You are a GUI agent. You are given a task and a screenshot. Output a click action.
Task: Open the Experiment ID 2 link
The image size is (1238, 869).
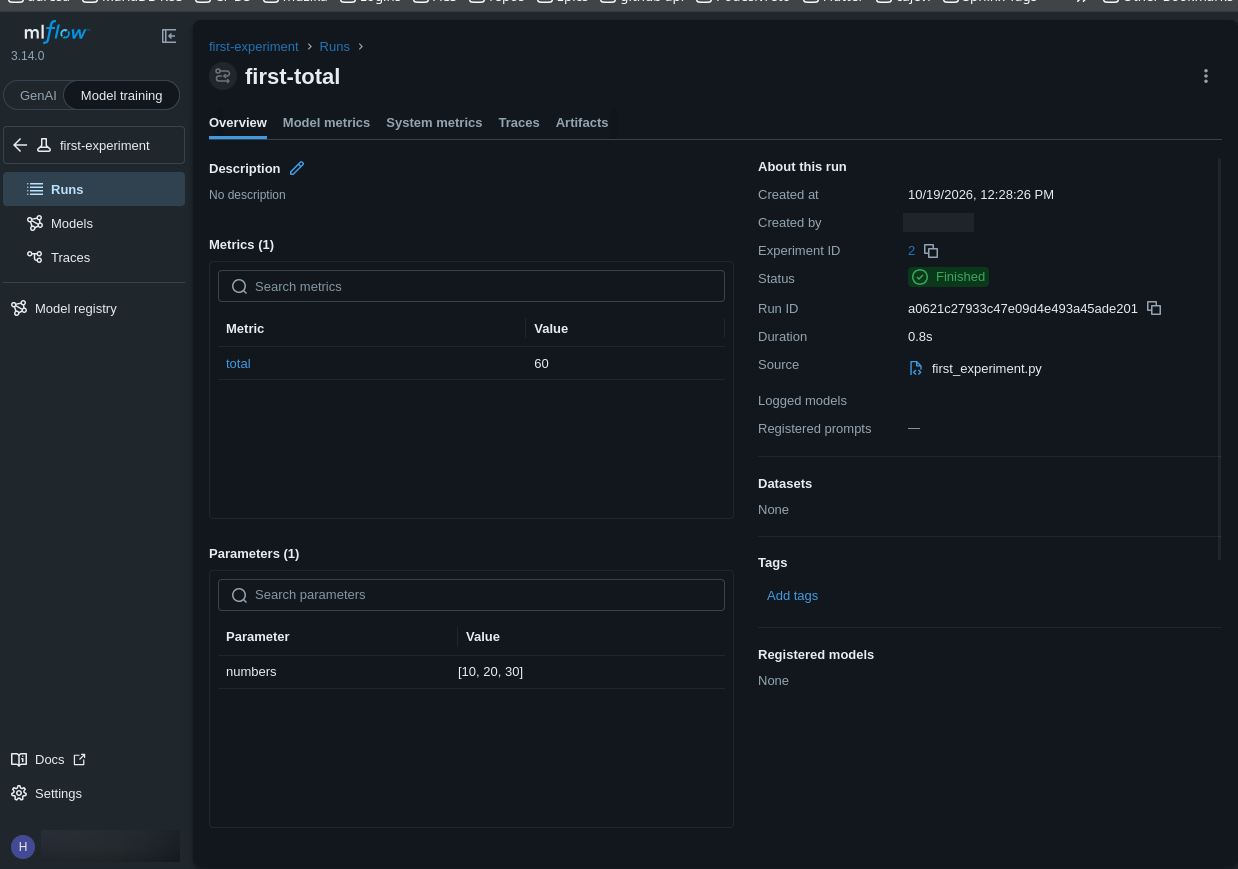[x=911, y=250]
